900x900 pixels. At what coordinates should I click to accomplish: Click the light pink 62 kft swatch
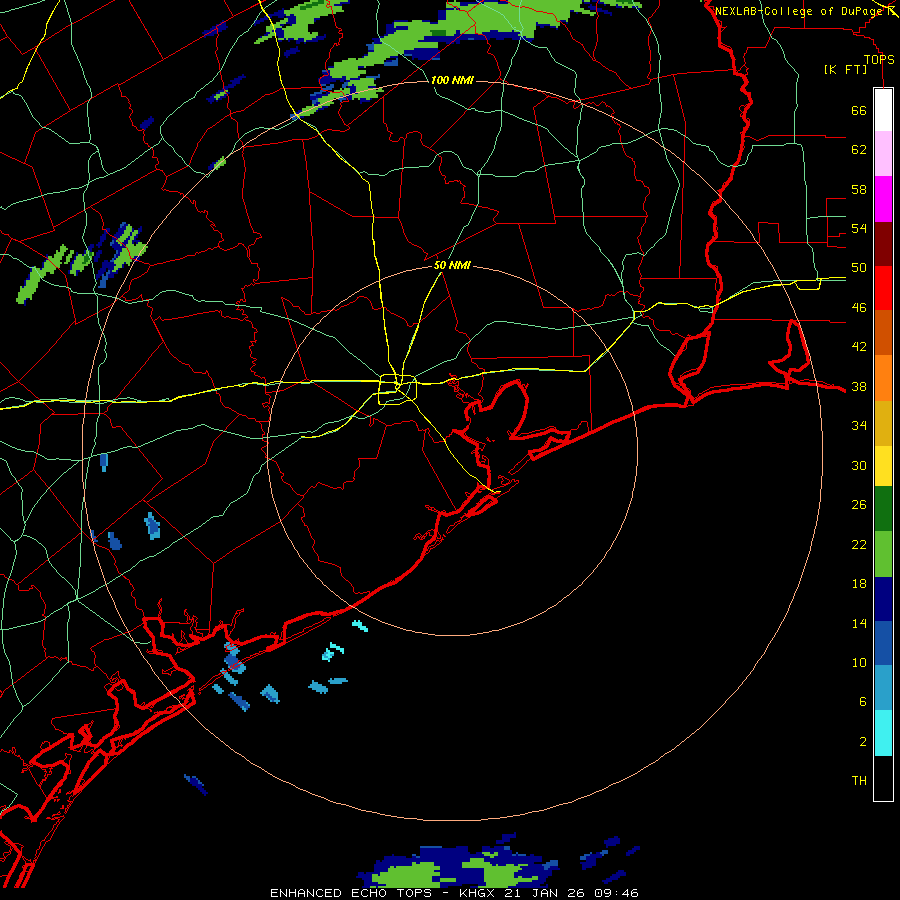pyautogui.click(x=883, y=154)
